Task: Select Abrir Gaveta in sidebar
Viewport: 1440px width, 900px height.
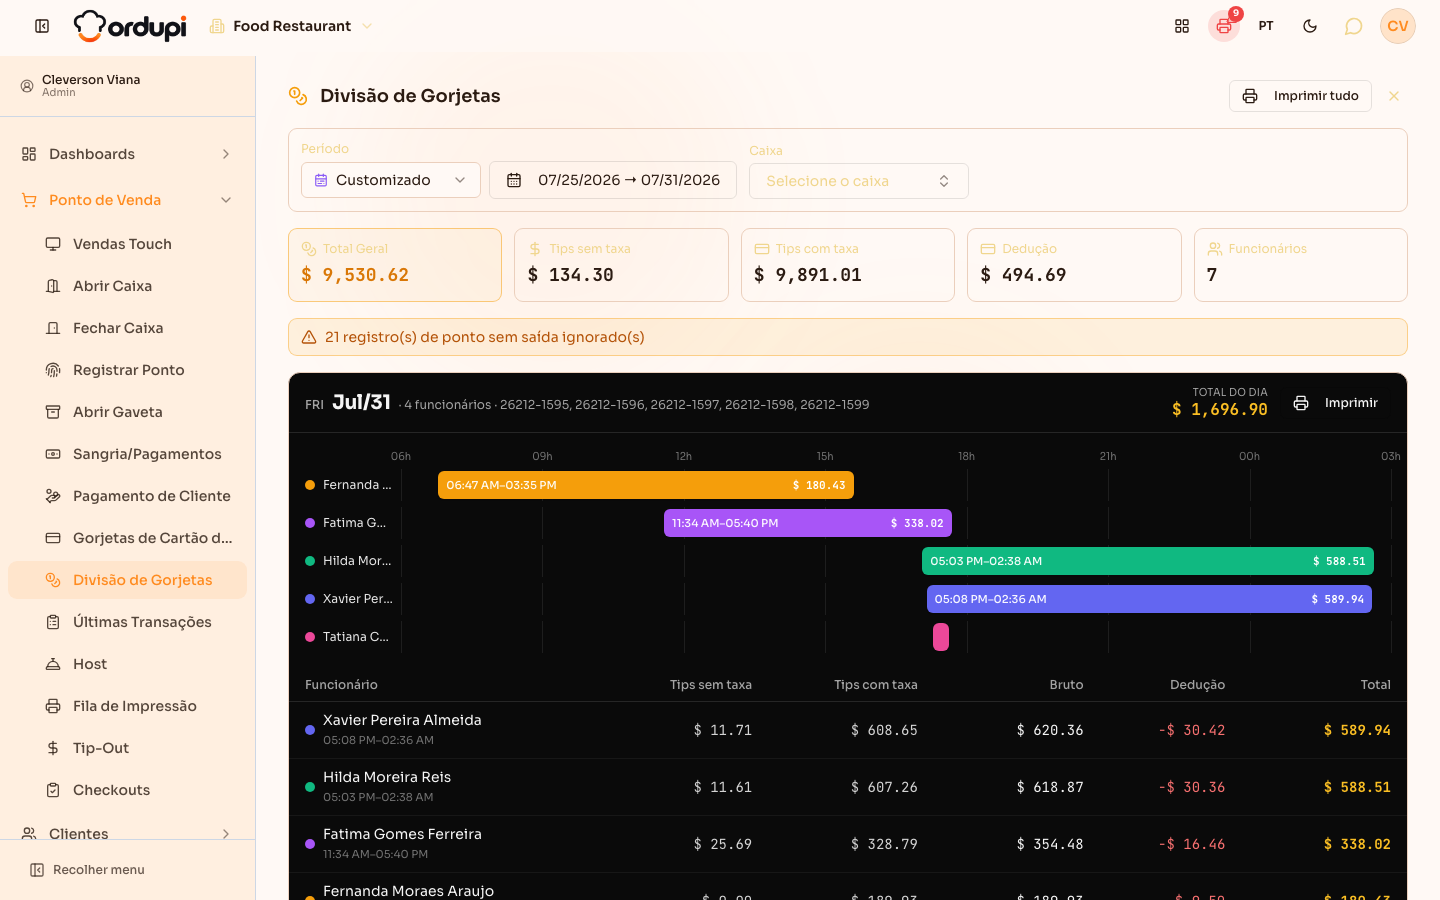Action: (127, 412)
